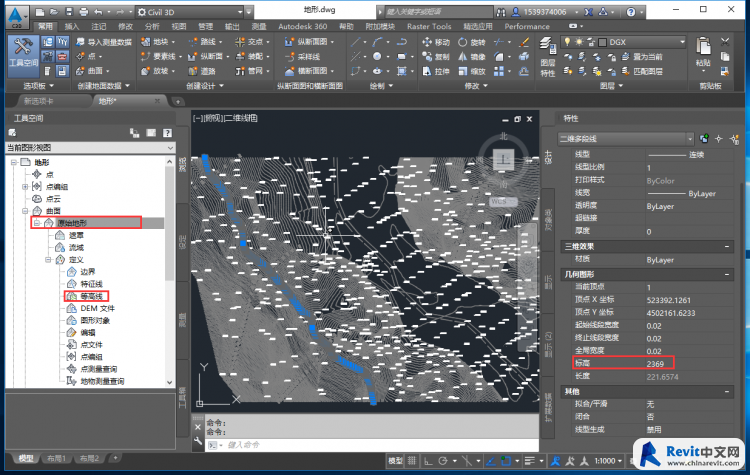Click the Corridor (道路) tool
750x475 pixels.
click(x=202, y=71)
